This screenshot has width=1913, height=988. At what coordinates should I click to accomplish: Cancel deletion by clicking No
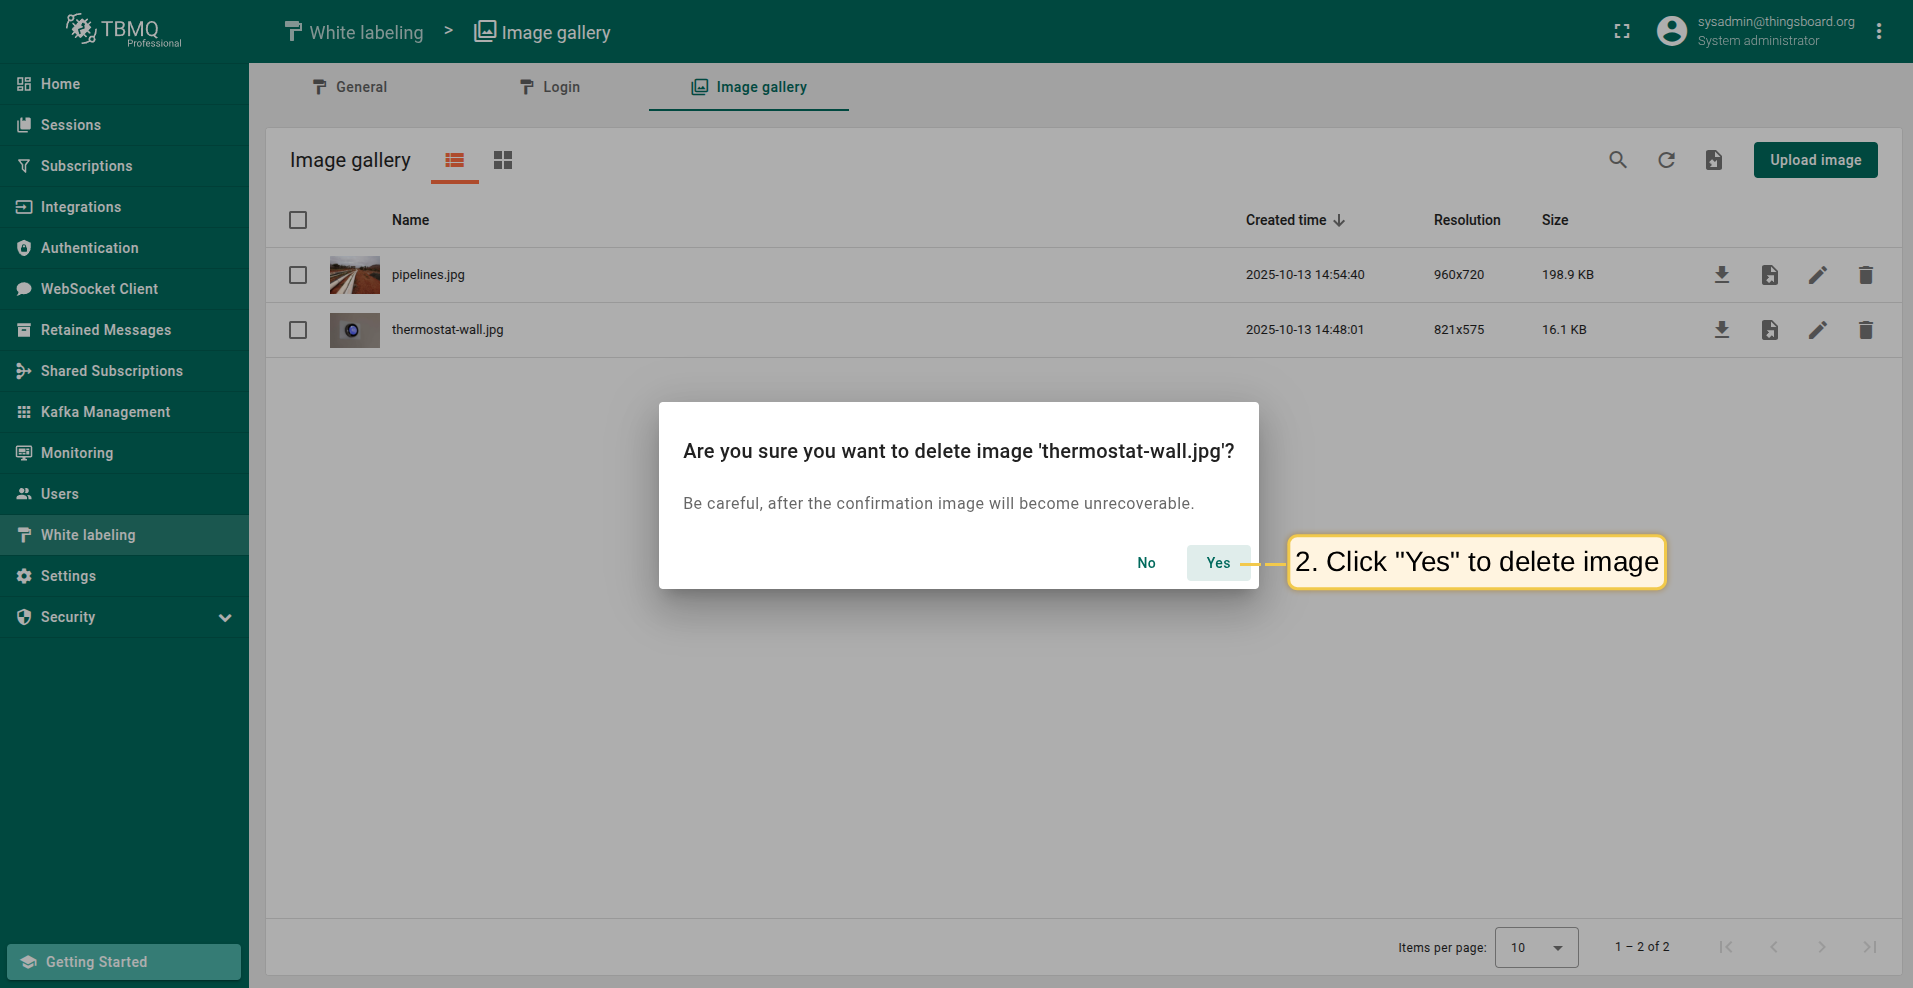[1146, 563]
